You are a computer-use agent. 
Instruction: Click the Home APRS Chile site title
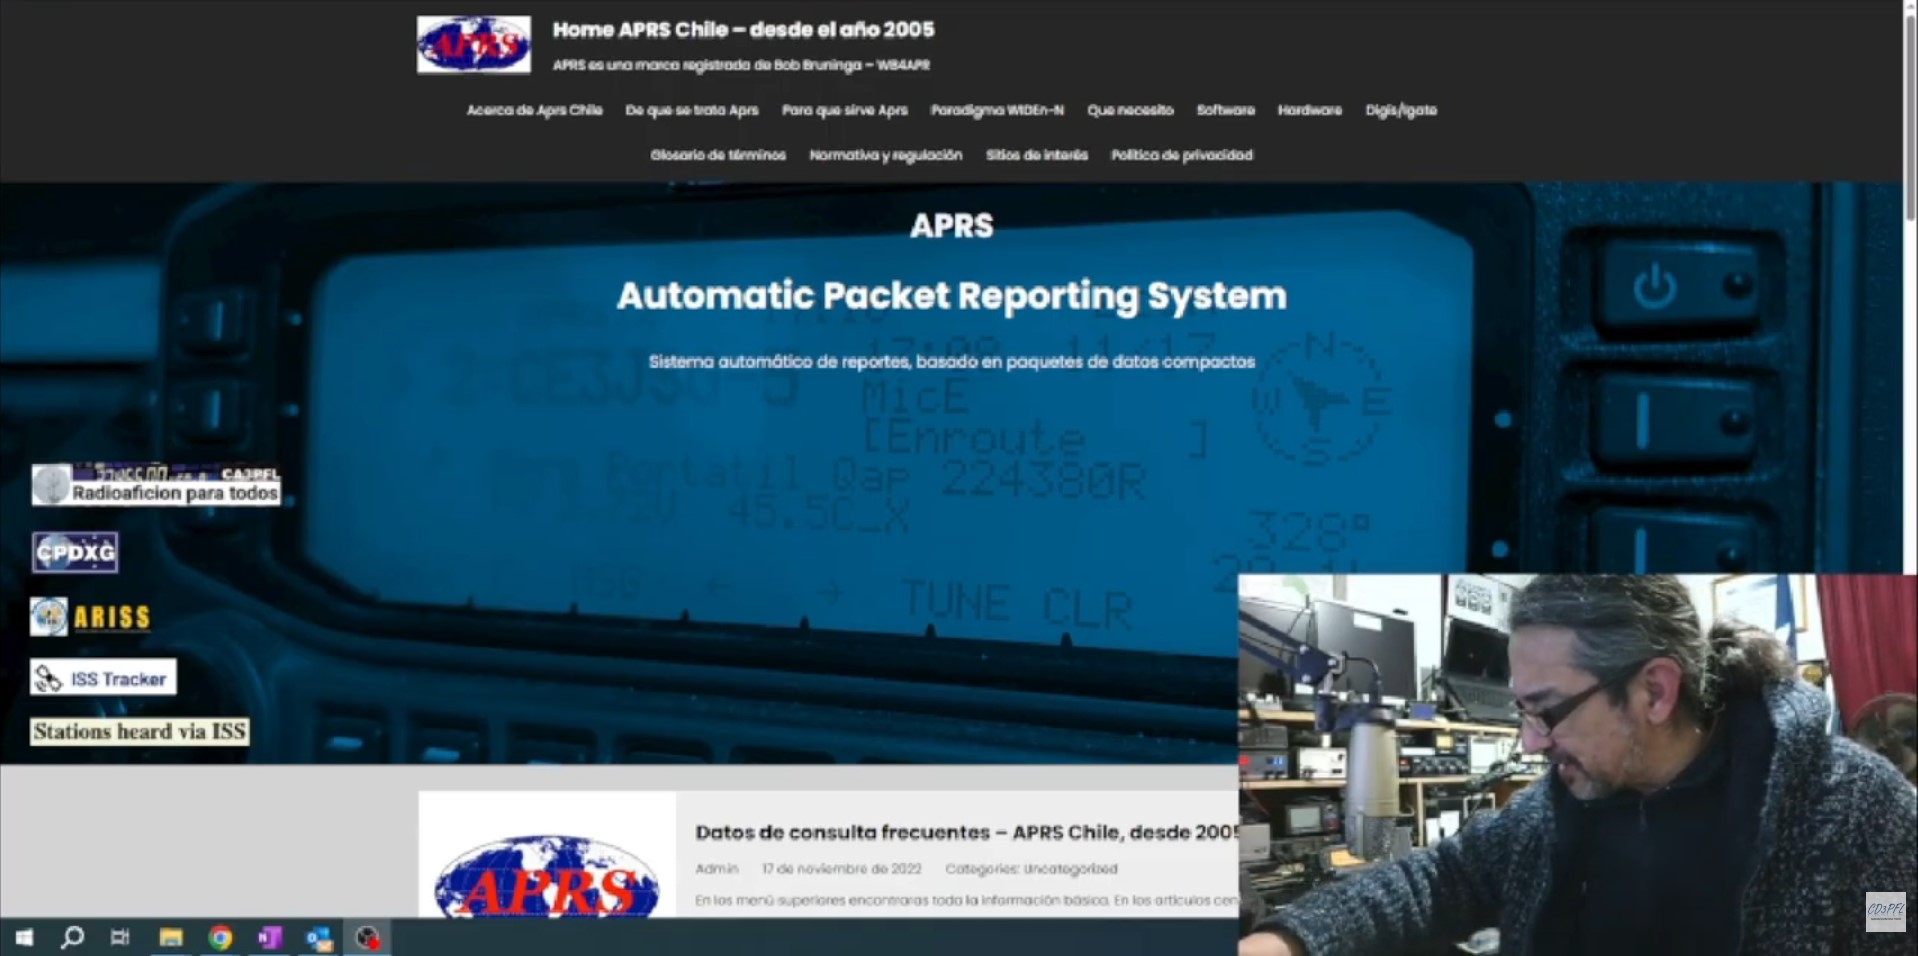click(743, 30)
